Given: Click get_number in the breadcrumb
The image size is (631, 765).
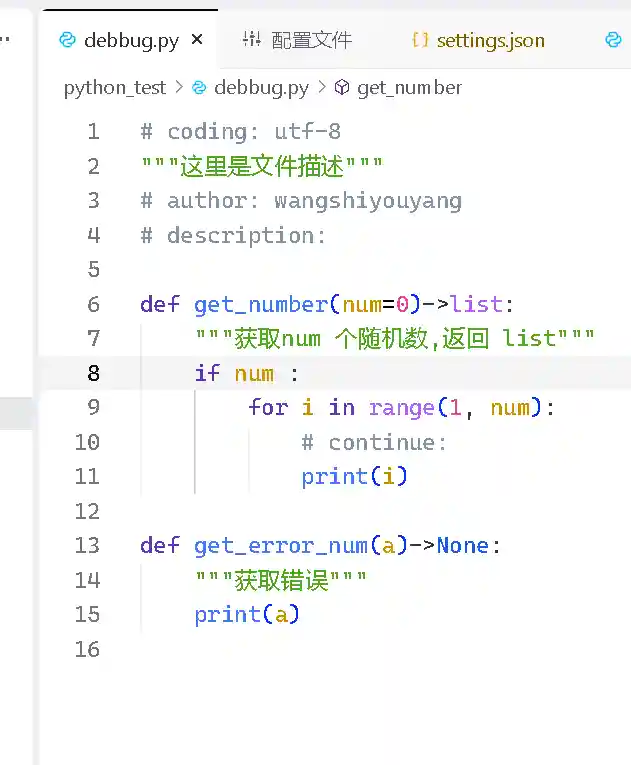Looking at the screenshot, I should 409,88.
